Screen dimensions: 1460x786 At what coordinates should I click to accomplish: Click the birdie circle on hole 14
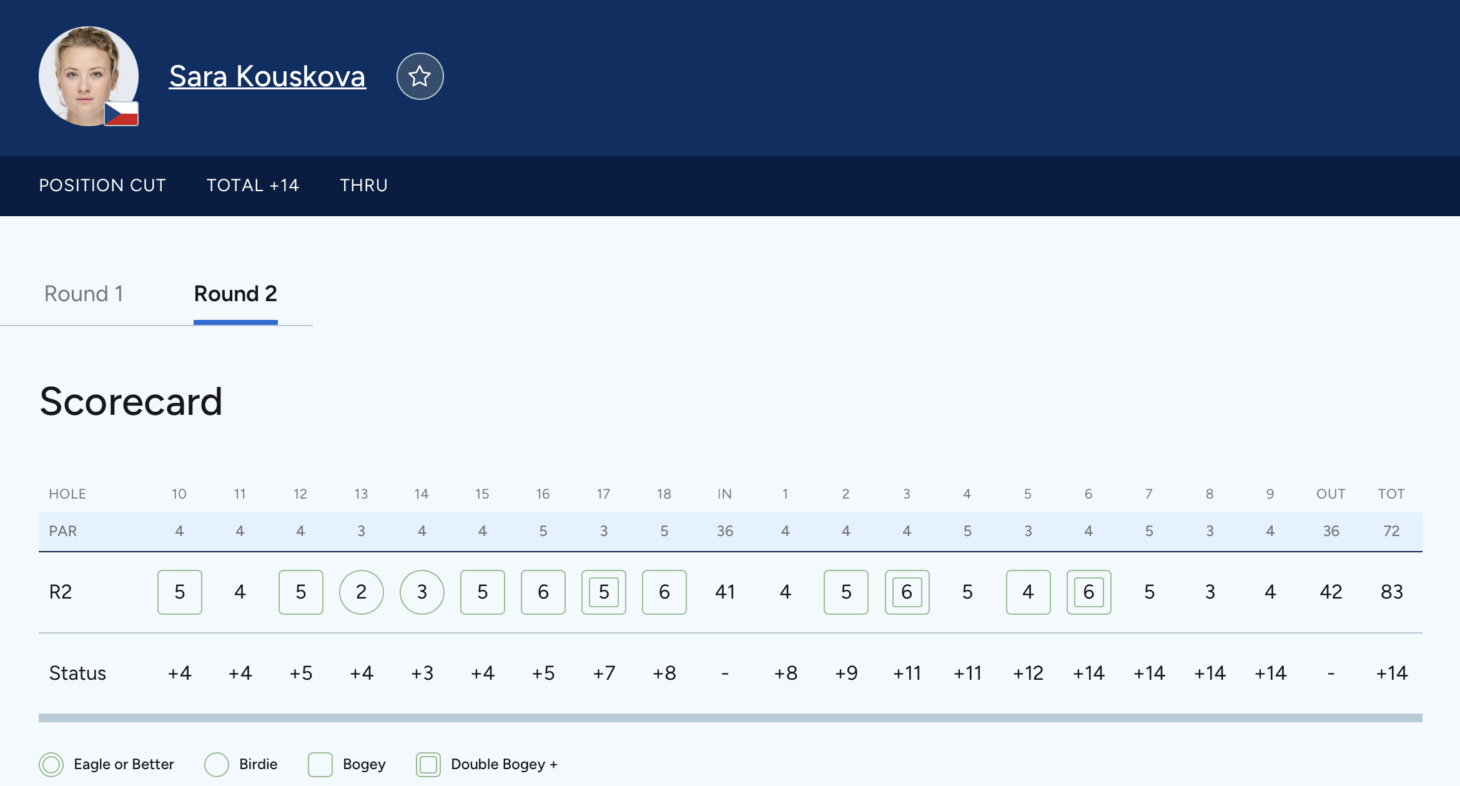[422, 592]
